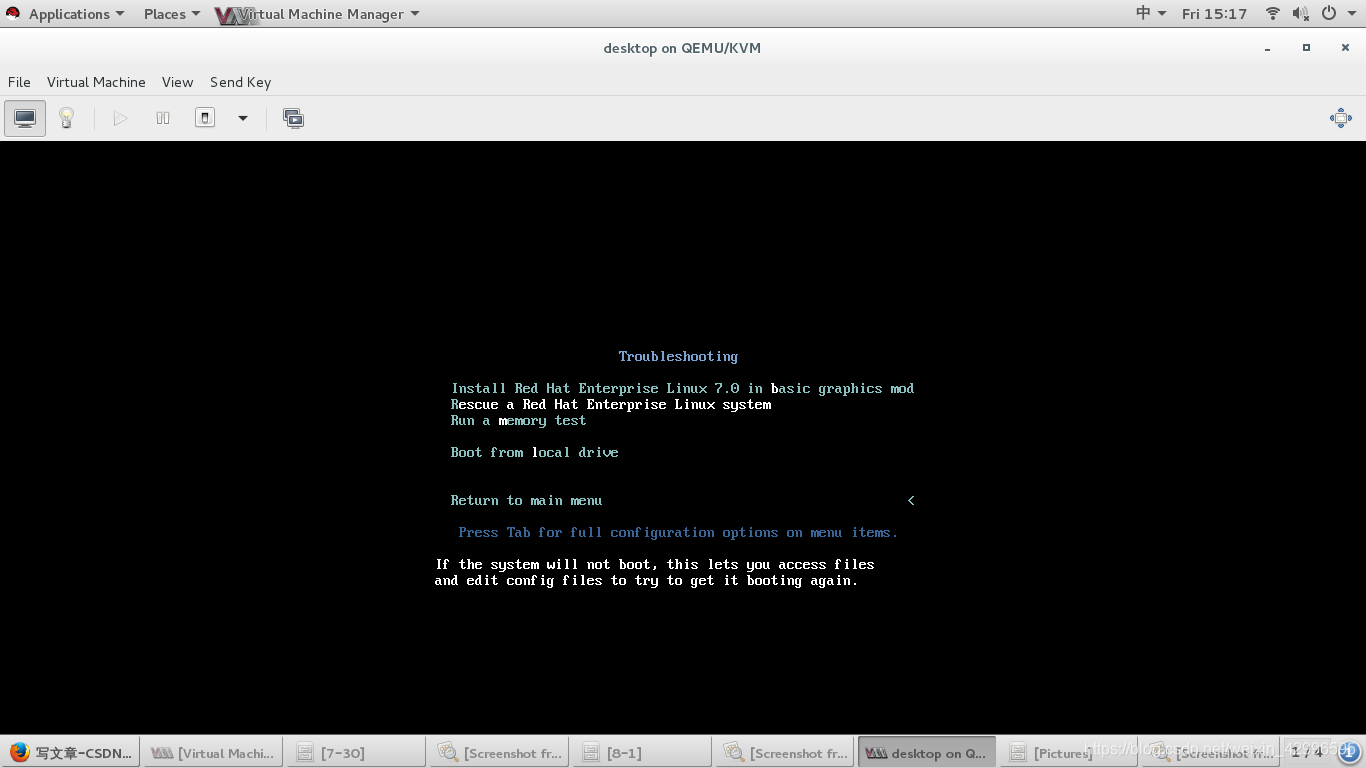
Task: Select Install RHEL 7.0 in basic graphics mode
Action: coord(682,388)
